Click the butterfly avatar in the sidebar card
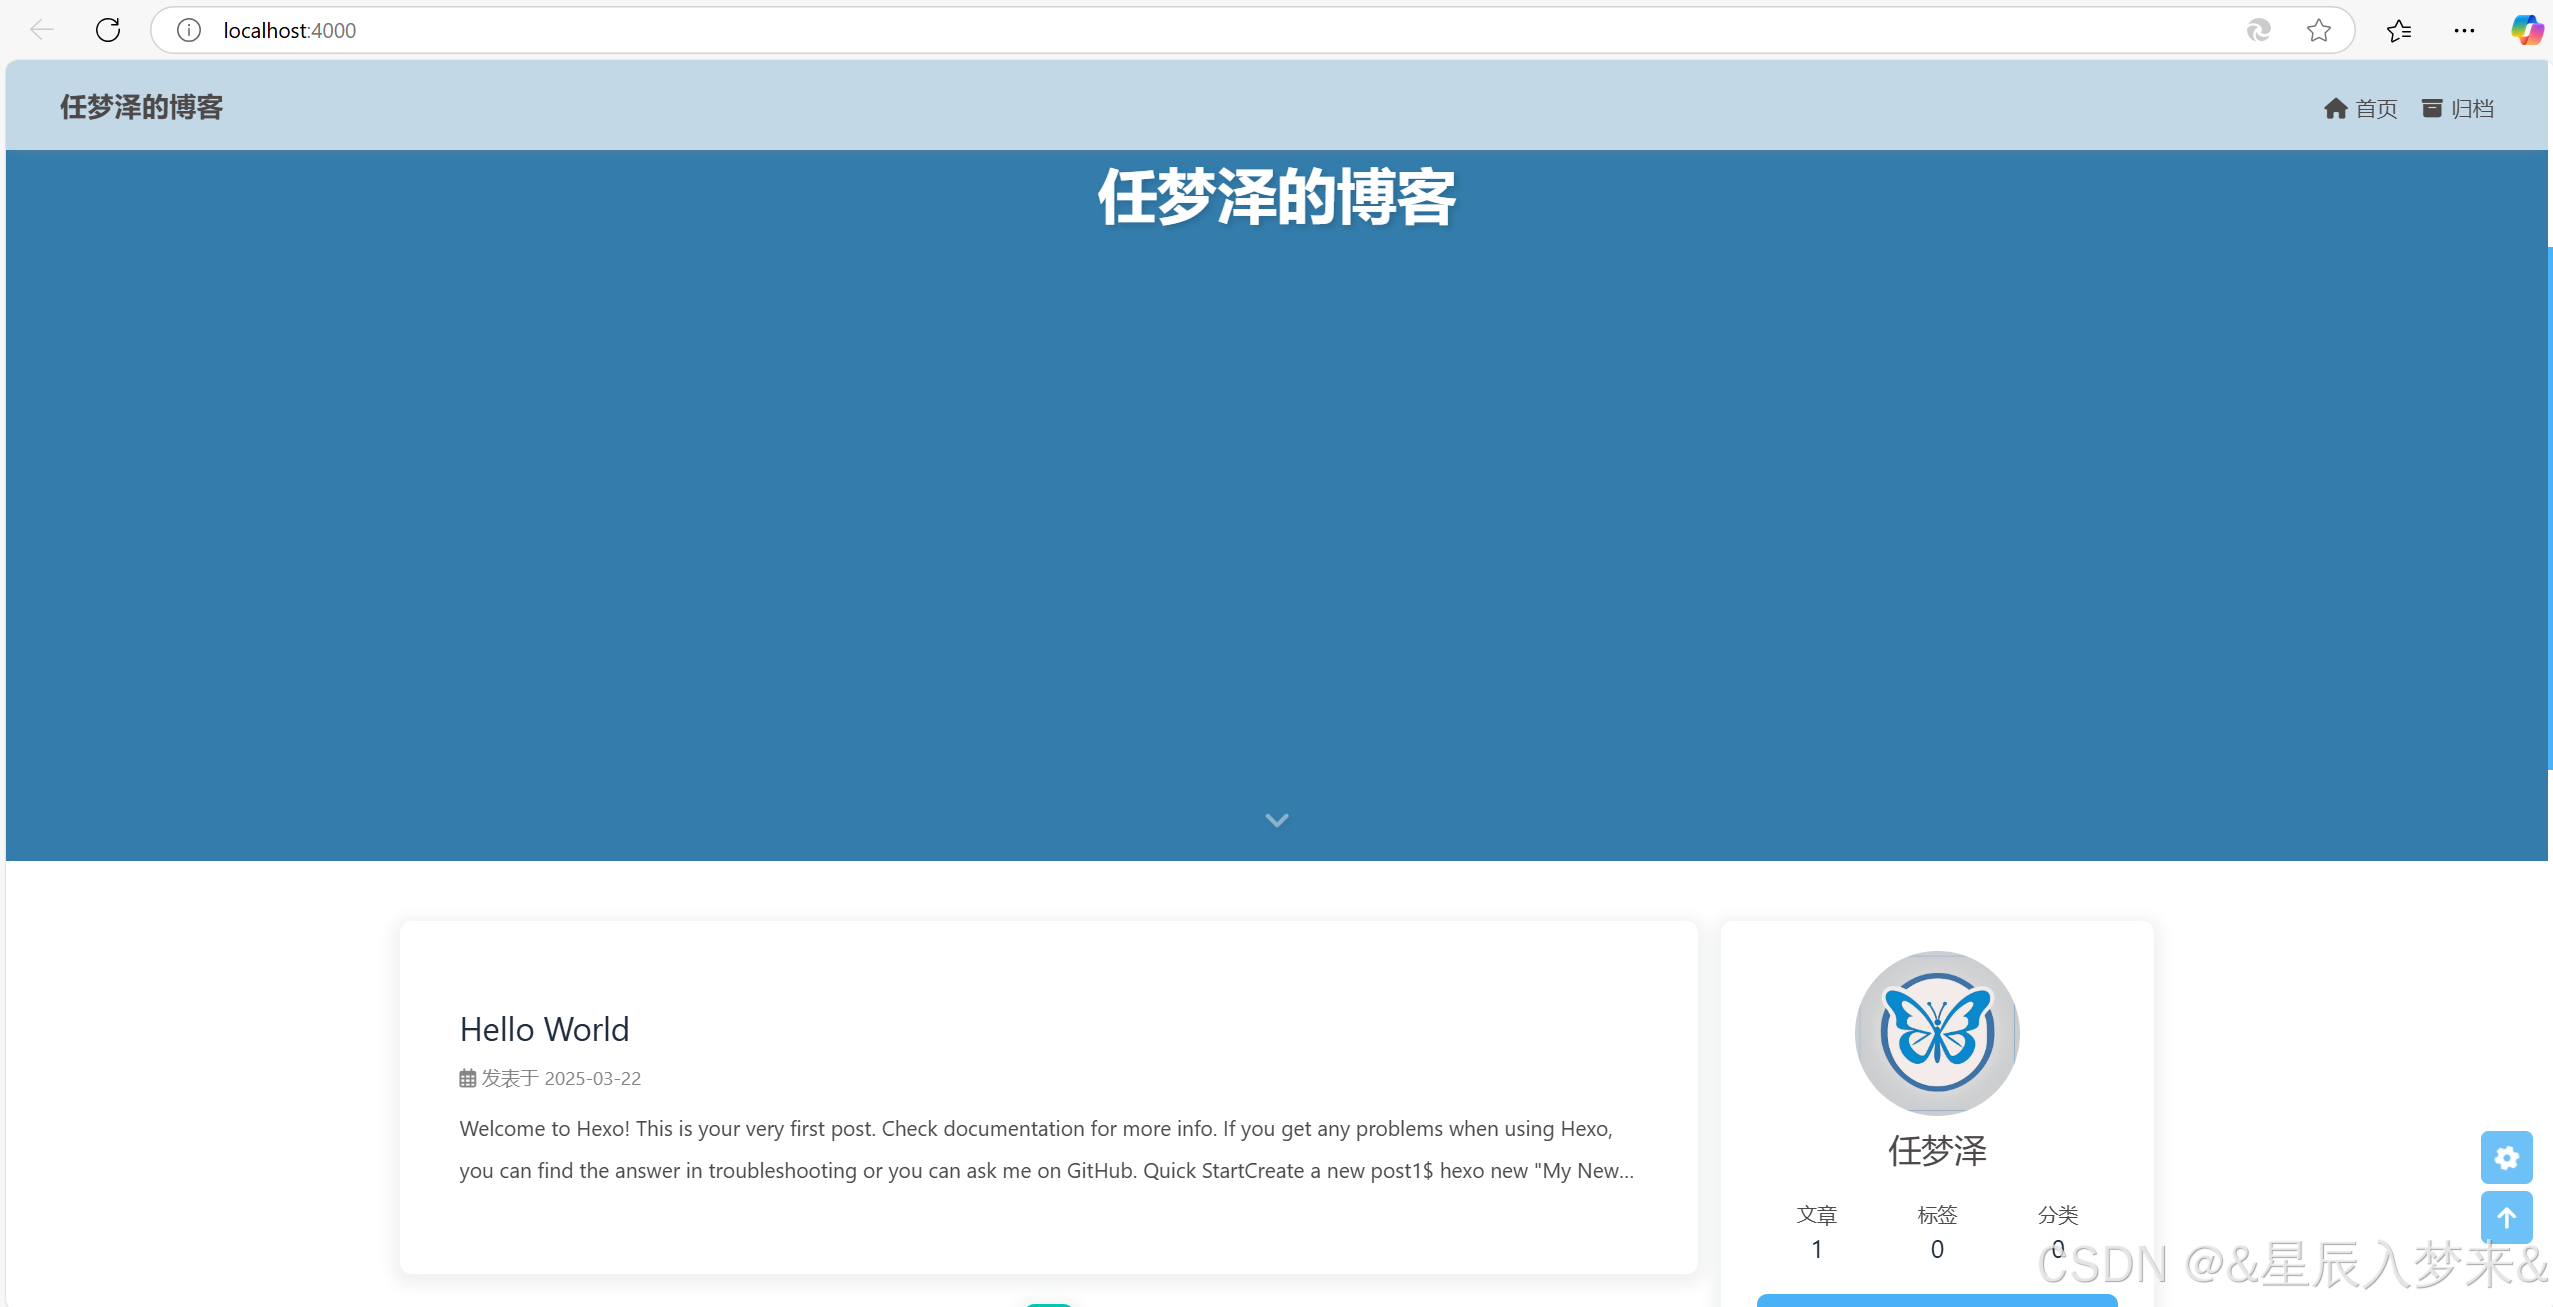2553x1307 pixels. coord(1935,1033)
